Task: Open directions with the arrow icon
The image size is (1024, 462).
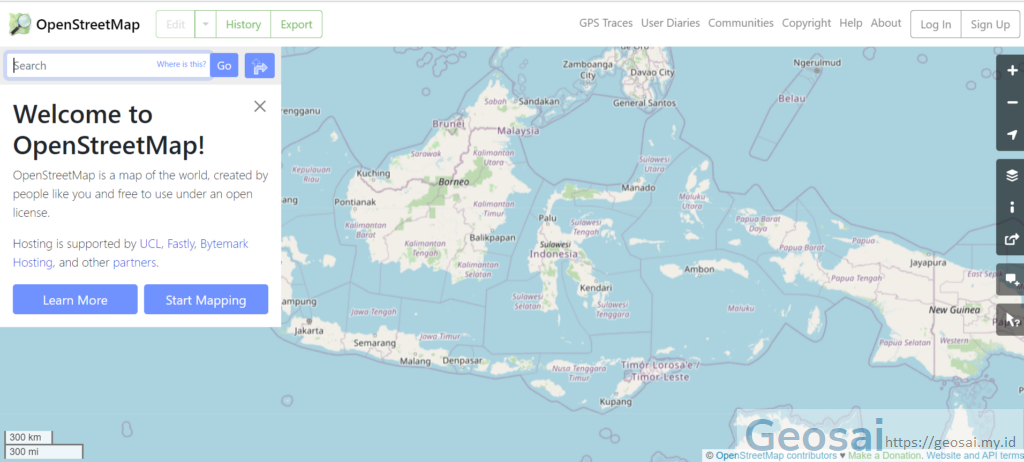Action: click(x=259, y=65)
